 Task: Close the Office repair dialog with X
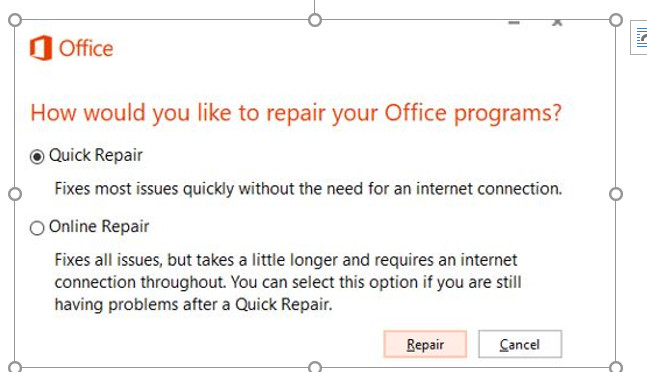pyautogui.click(x=557, y=23)
